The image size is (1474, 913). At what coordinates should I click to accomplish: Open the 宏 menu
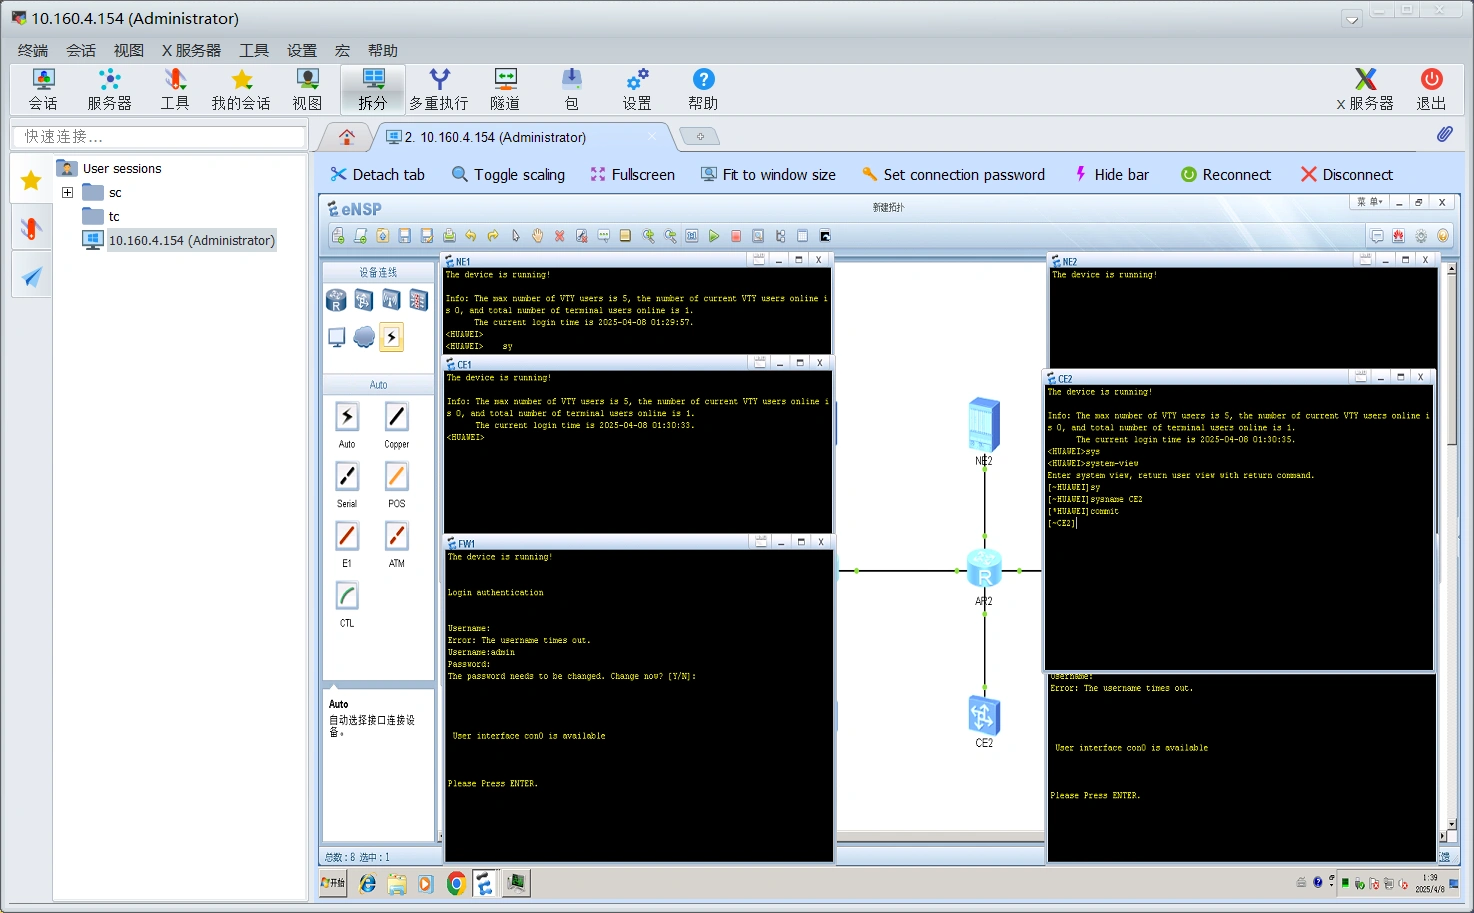point(342,50)
